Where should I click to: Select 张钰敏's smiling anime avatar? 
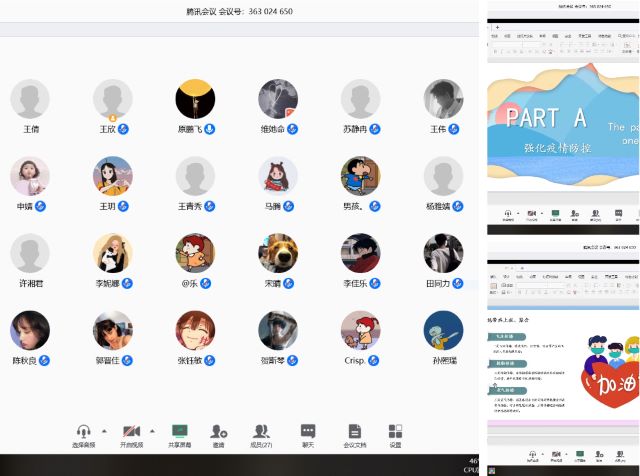pos(195,330)
